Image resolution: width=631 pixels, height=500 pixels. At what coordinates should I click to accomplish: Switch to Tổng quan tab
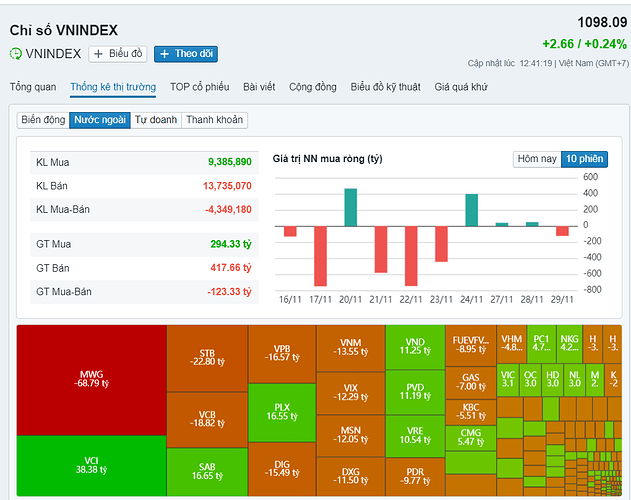click(33, 87)
